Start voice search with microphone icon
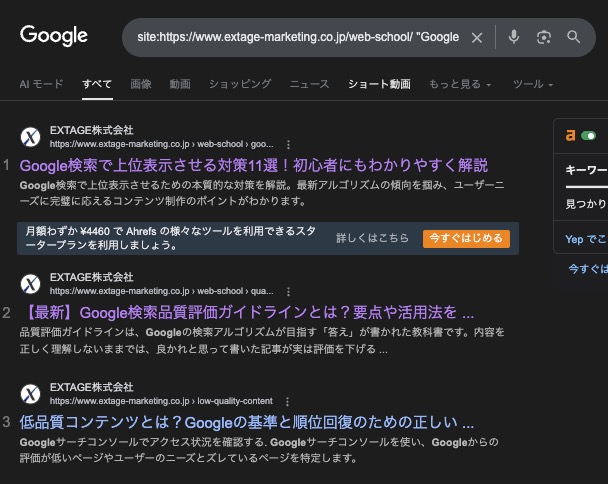608x484 pixels. pyautogui.click(x=514, y=37)
